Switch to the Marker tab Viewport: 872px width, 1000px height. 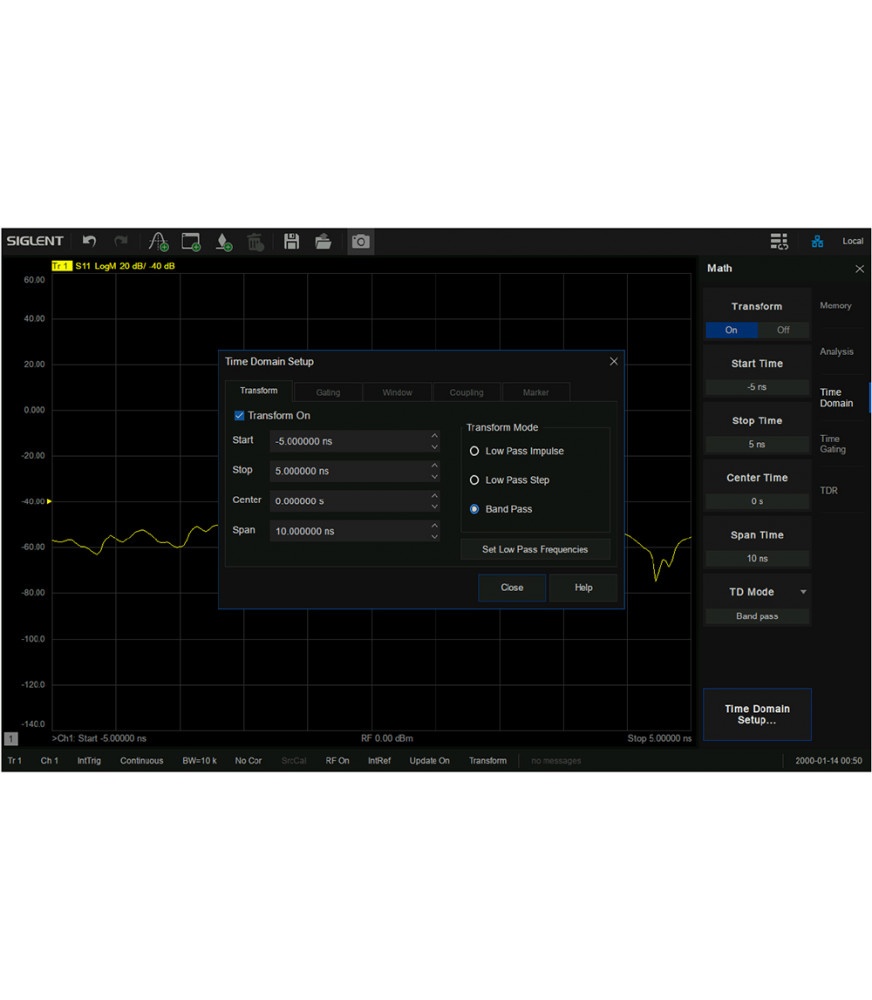coord(536,392)
